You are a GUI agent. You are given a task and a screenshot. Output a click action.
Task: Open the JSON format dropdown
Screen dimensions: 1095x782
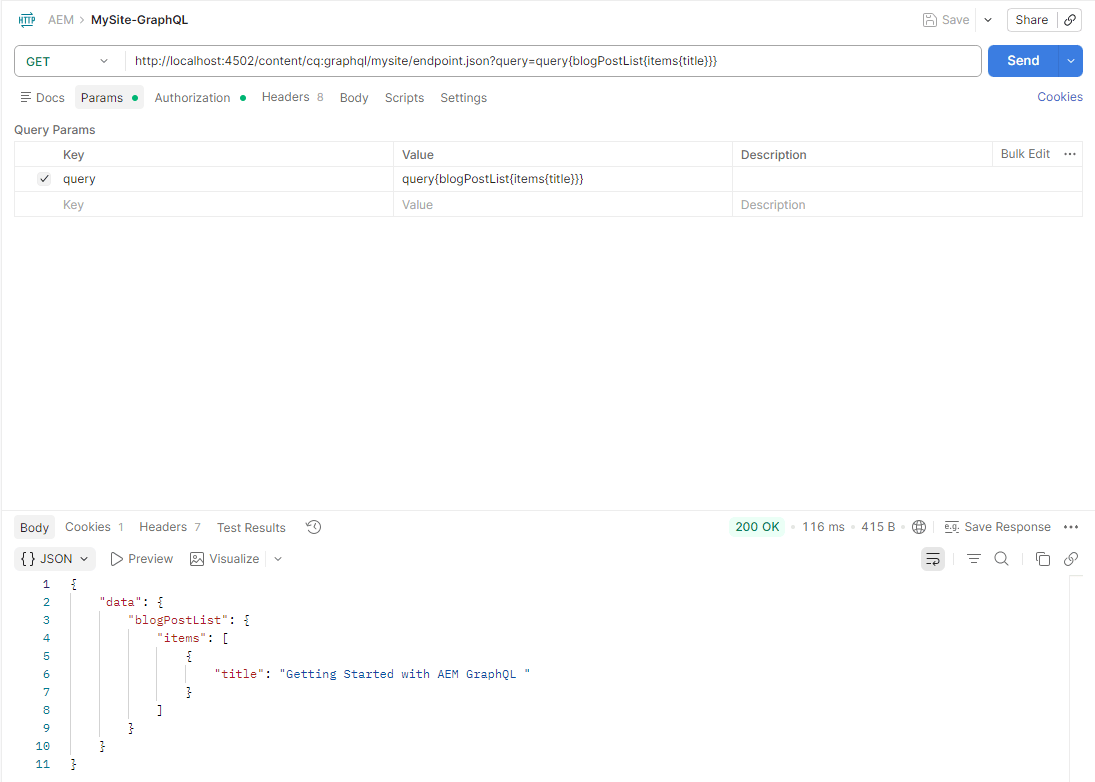click(x=54, y=559)
